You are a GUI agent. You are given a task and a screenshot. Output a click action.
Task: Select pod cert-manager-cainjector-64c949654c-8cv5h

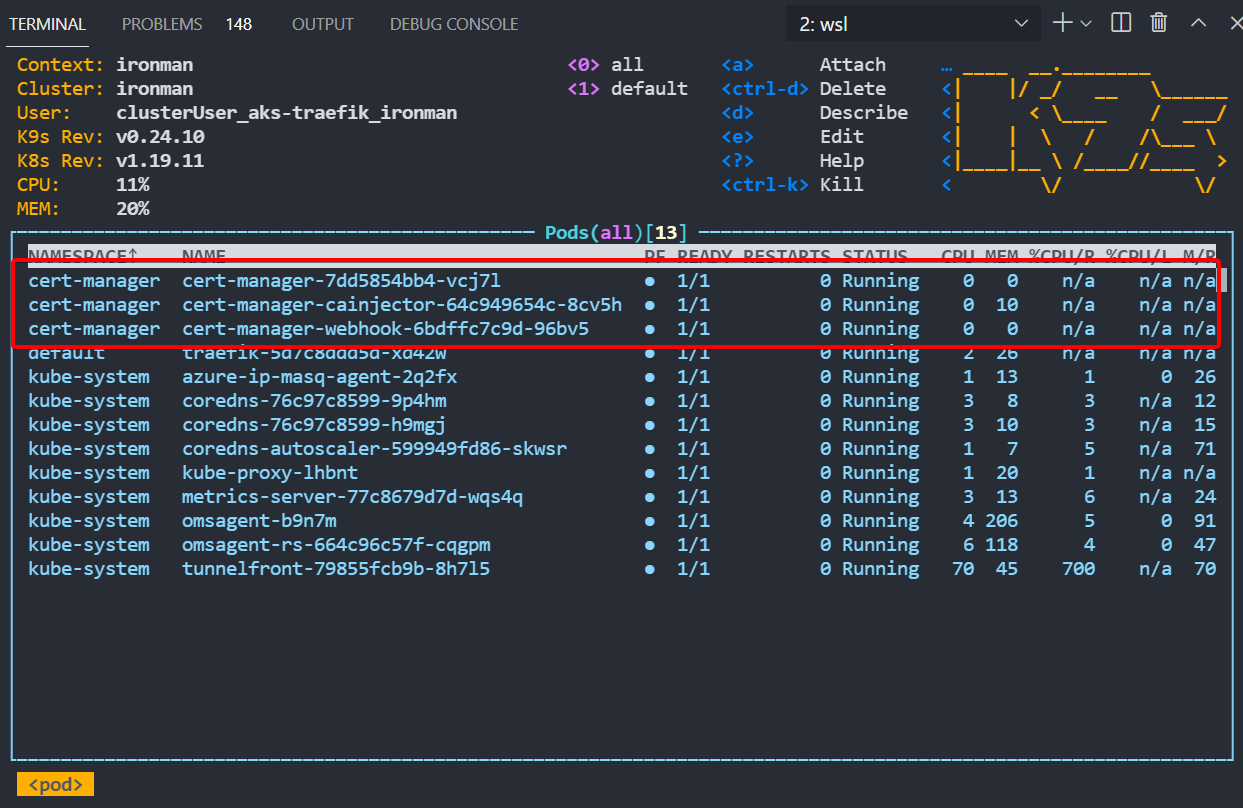[x=622, y=305]
